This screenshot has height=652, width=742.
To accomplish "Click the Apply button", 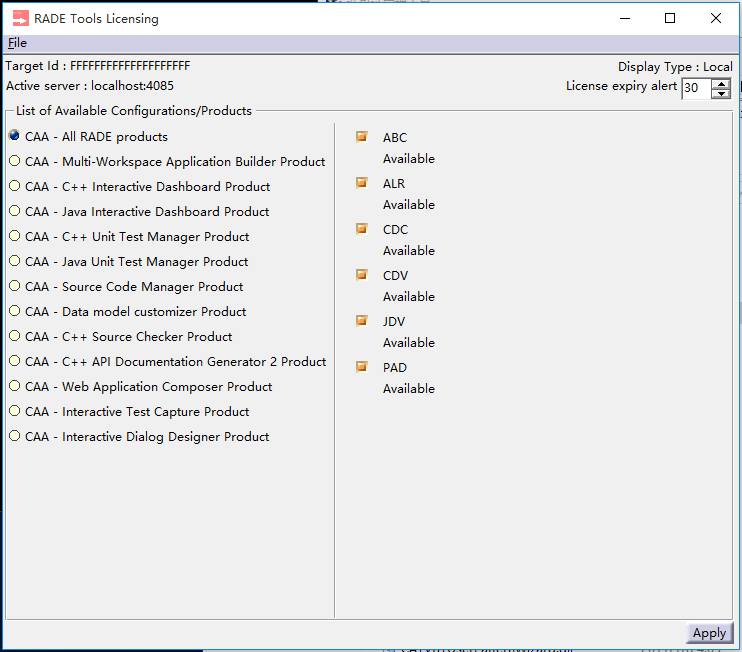I will click(x=709, y=633).
